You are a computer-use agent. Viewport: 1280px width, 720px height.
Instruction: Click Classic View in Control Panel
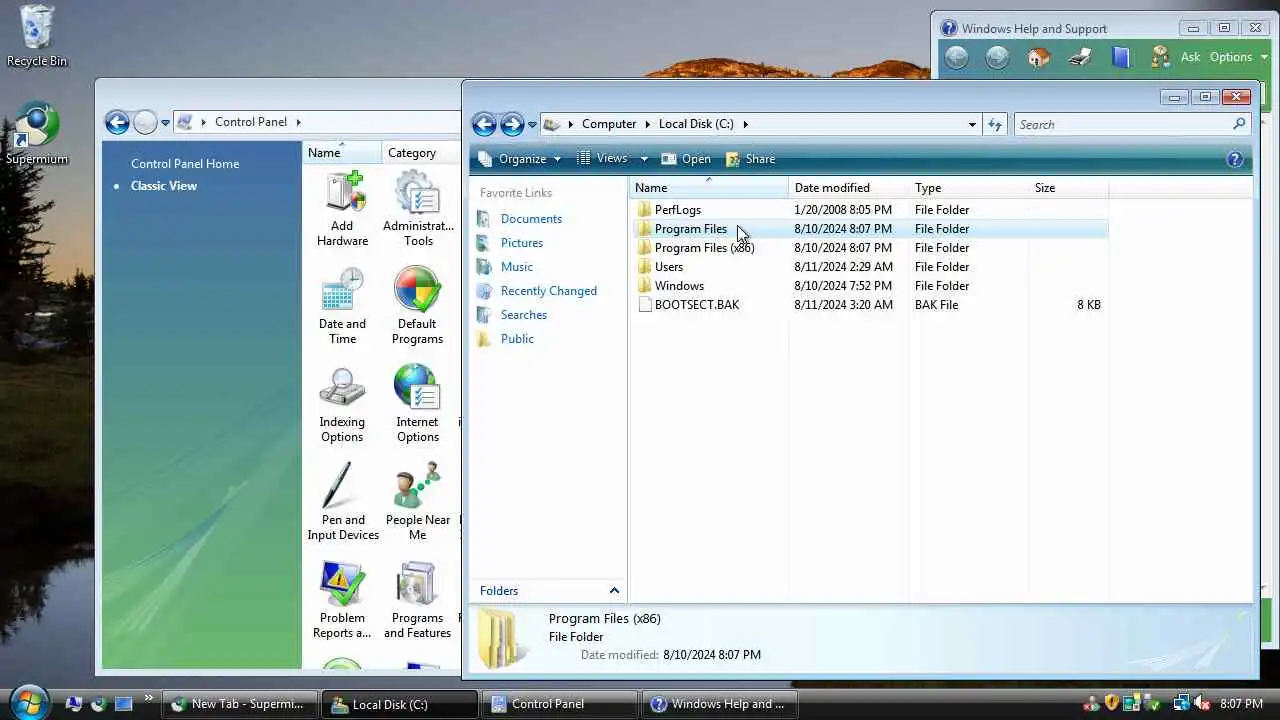pos(164,186)
